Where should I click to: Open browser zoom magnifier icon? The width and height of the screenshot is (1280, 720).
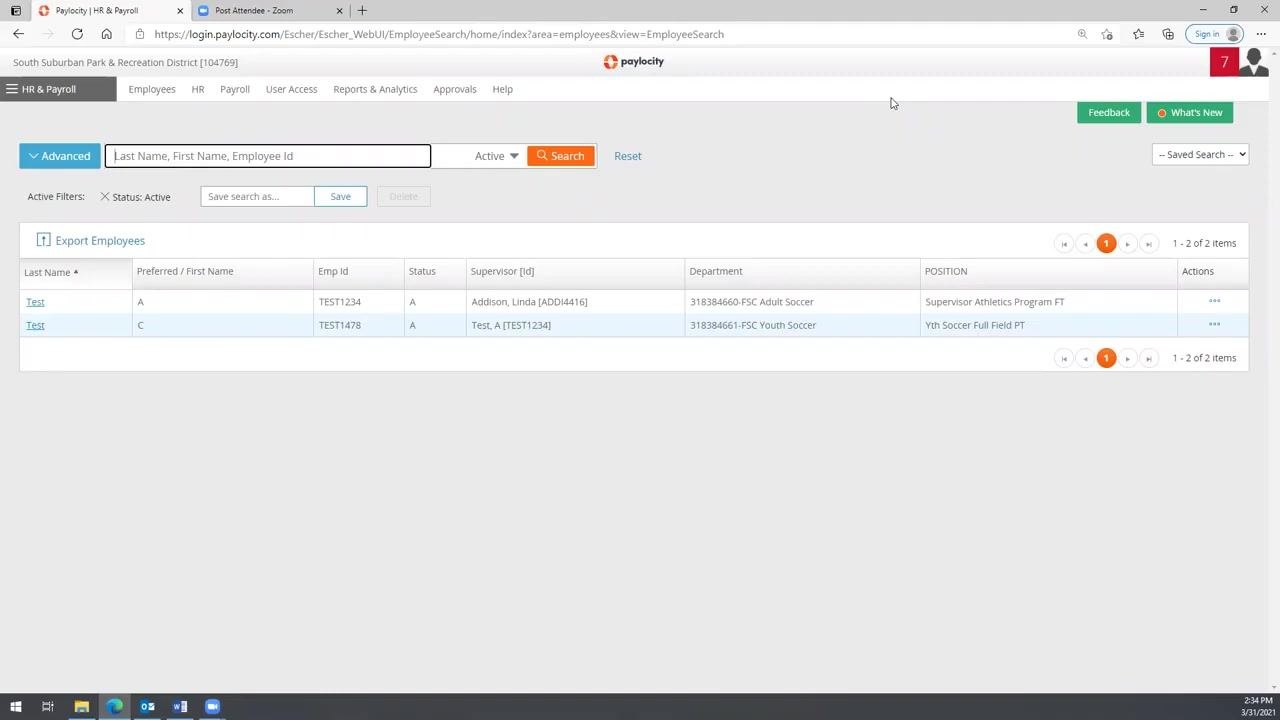tap(1082, 34)
